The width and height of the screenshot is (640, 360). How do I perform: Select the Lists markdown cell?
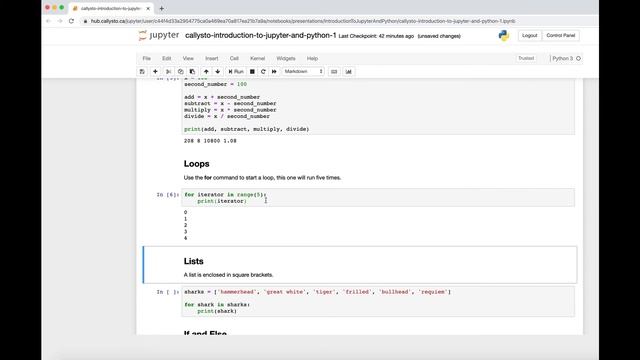[x=360, y=265]
